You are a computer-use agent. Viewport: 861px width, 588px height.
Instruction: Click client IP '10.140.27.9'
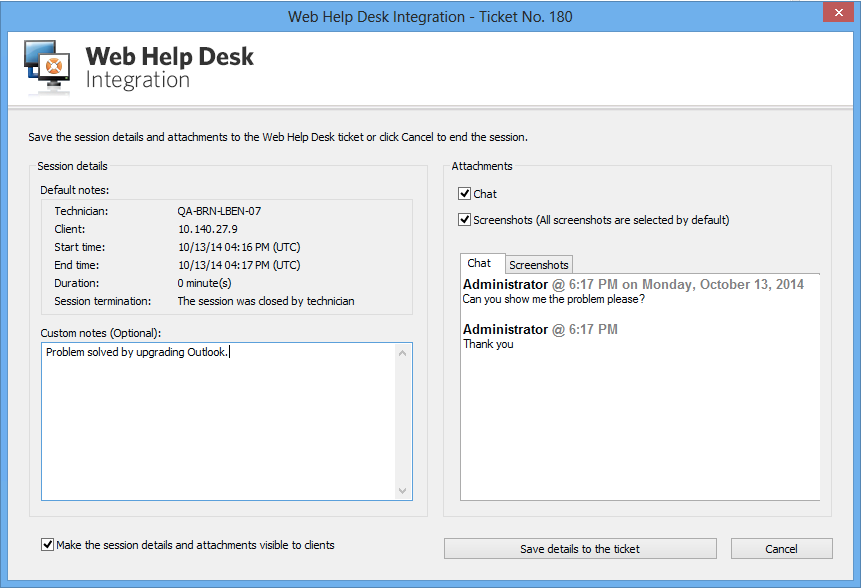point(208,229)
